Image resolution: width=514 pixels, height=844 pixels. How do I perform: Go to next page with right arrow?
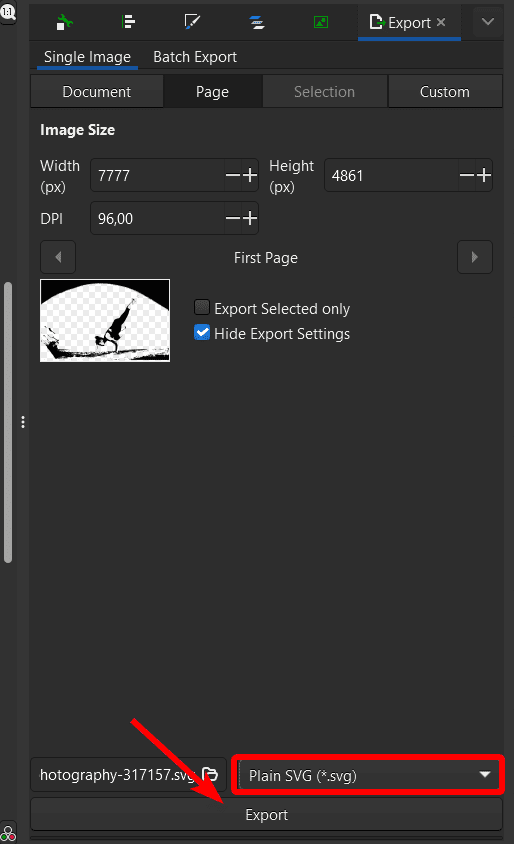pyautogui.click(x=475, y=257)
